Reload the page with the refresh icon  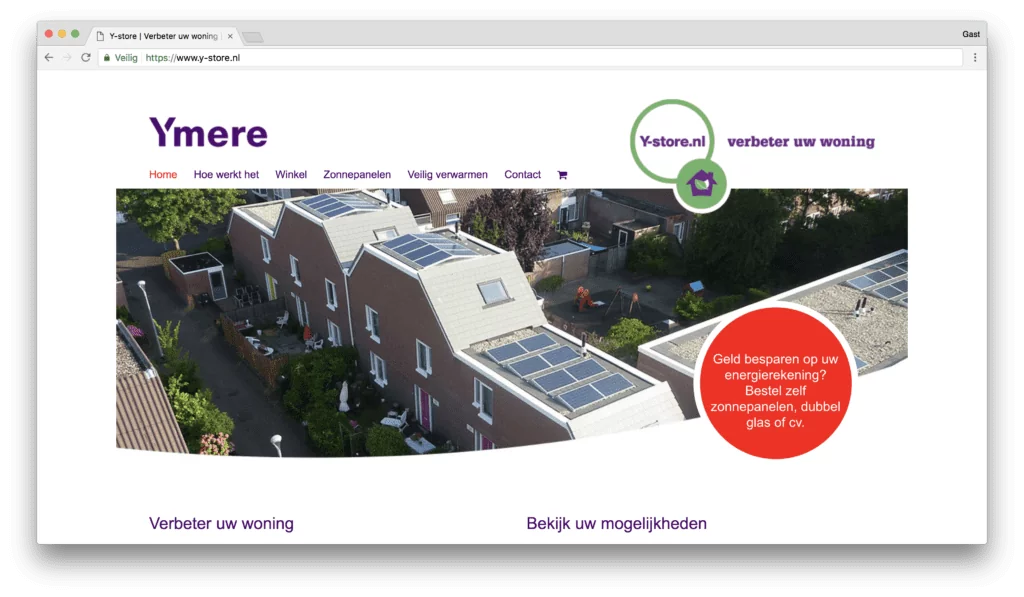(86, 58)
